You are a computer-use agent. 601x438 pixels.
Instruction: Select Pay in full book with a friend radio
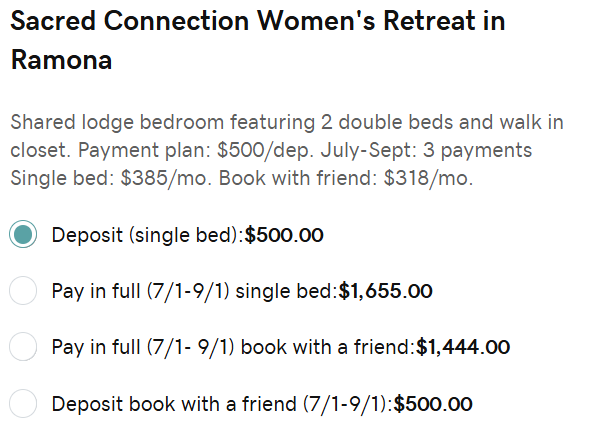[x=23, y=347]
